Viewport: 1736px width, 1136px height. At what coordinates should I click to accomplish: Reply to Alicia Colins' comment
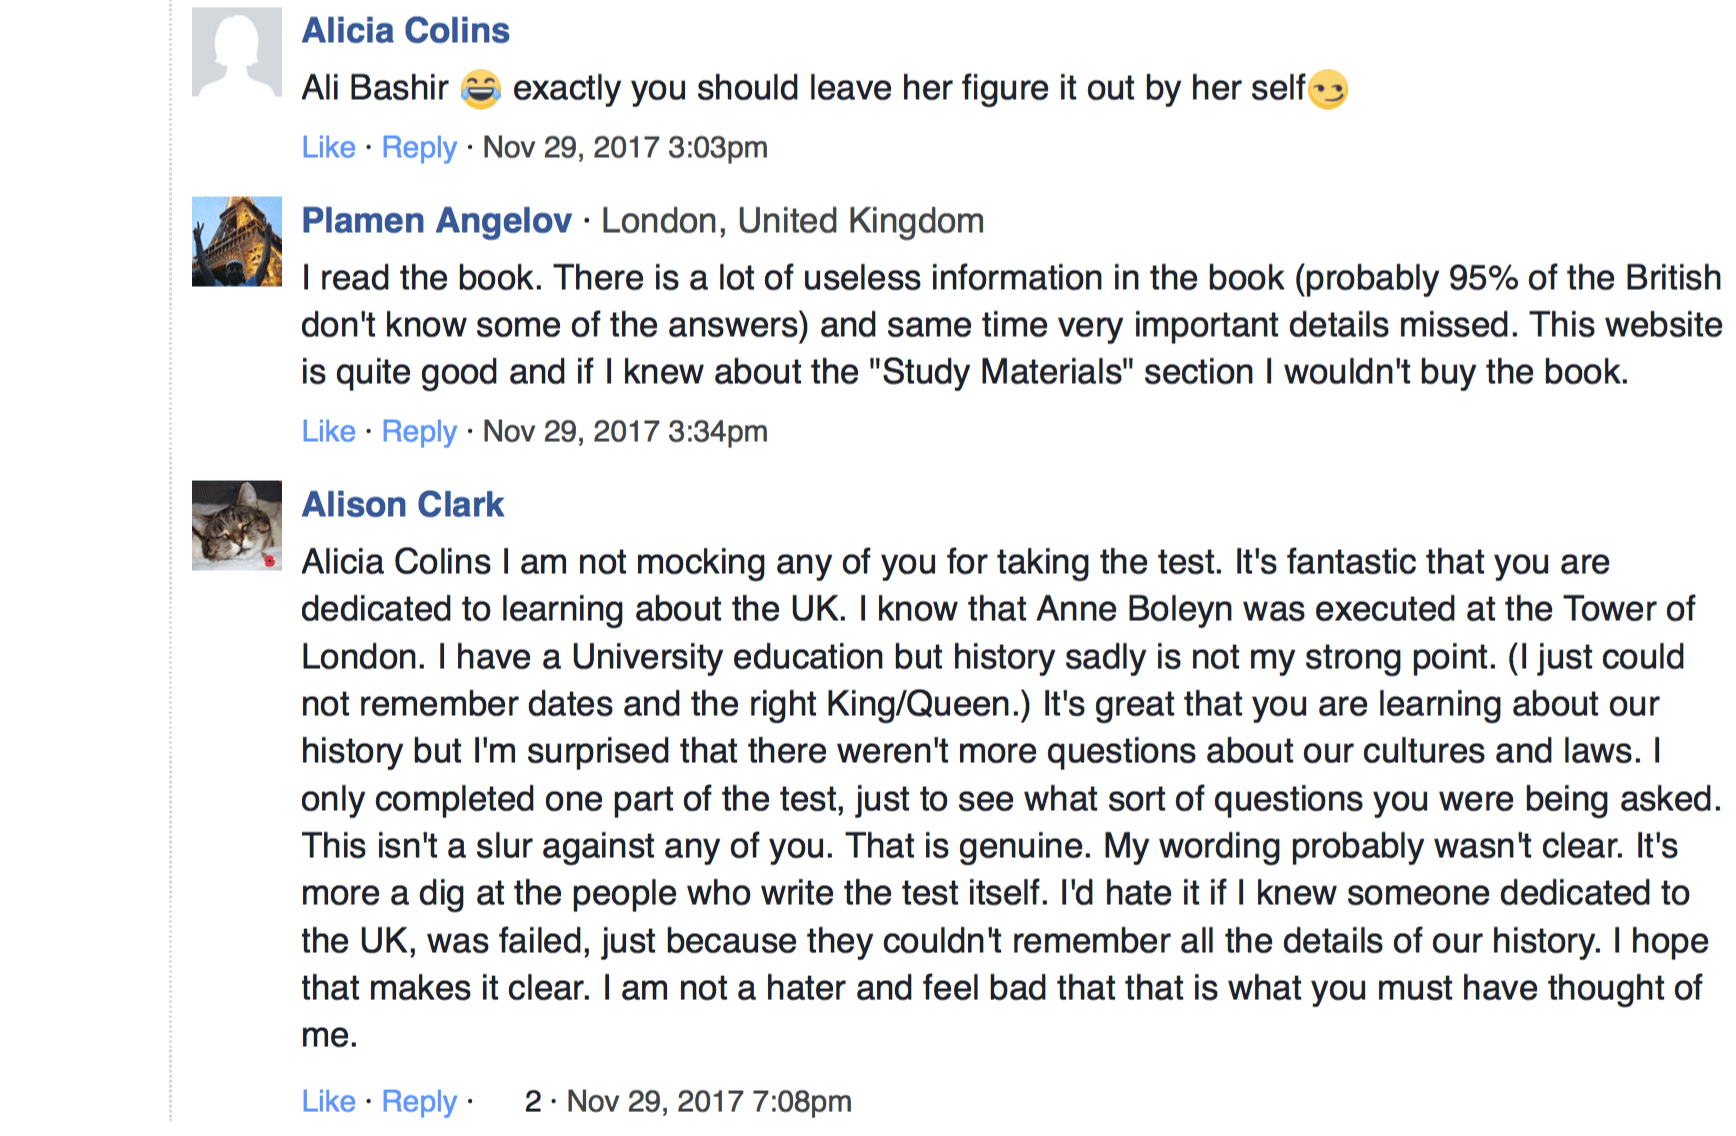click(419, 148)
